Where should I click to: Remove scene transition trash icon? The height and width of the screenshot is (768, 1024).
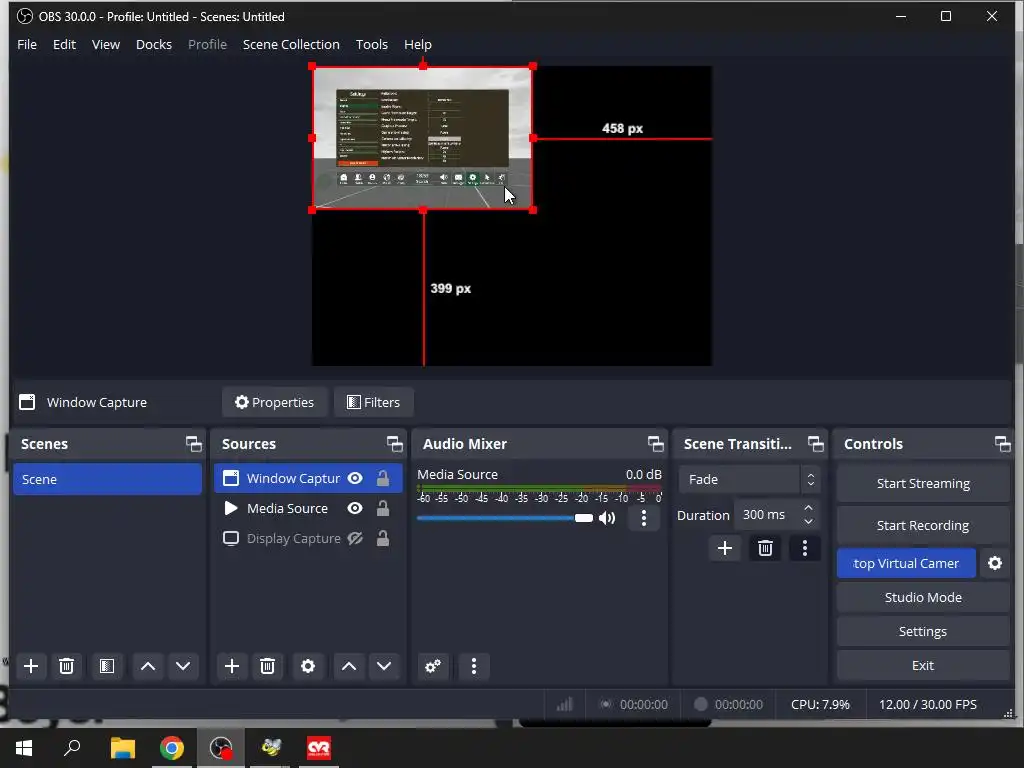[765, 548]
